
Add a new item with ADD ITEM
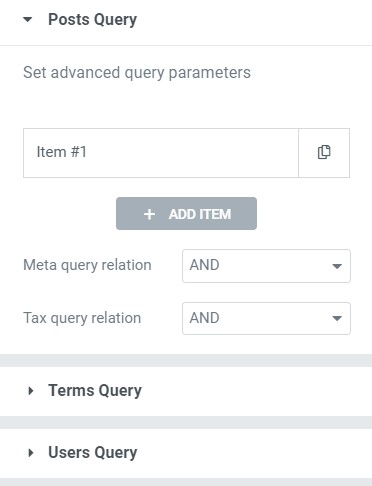pos(186,214)
